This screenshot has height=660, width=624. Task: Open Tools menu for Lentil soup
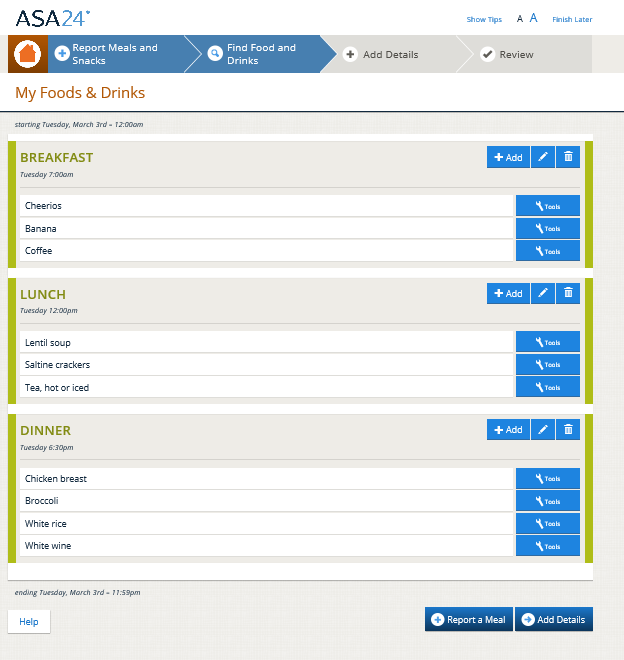[547, 343]
